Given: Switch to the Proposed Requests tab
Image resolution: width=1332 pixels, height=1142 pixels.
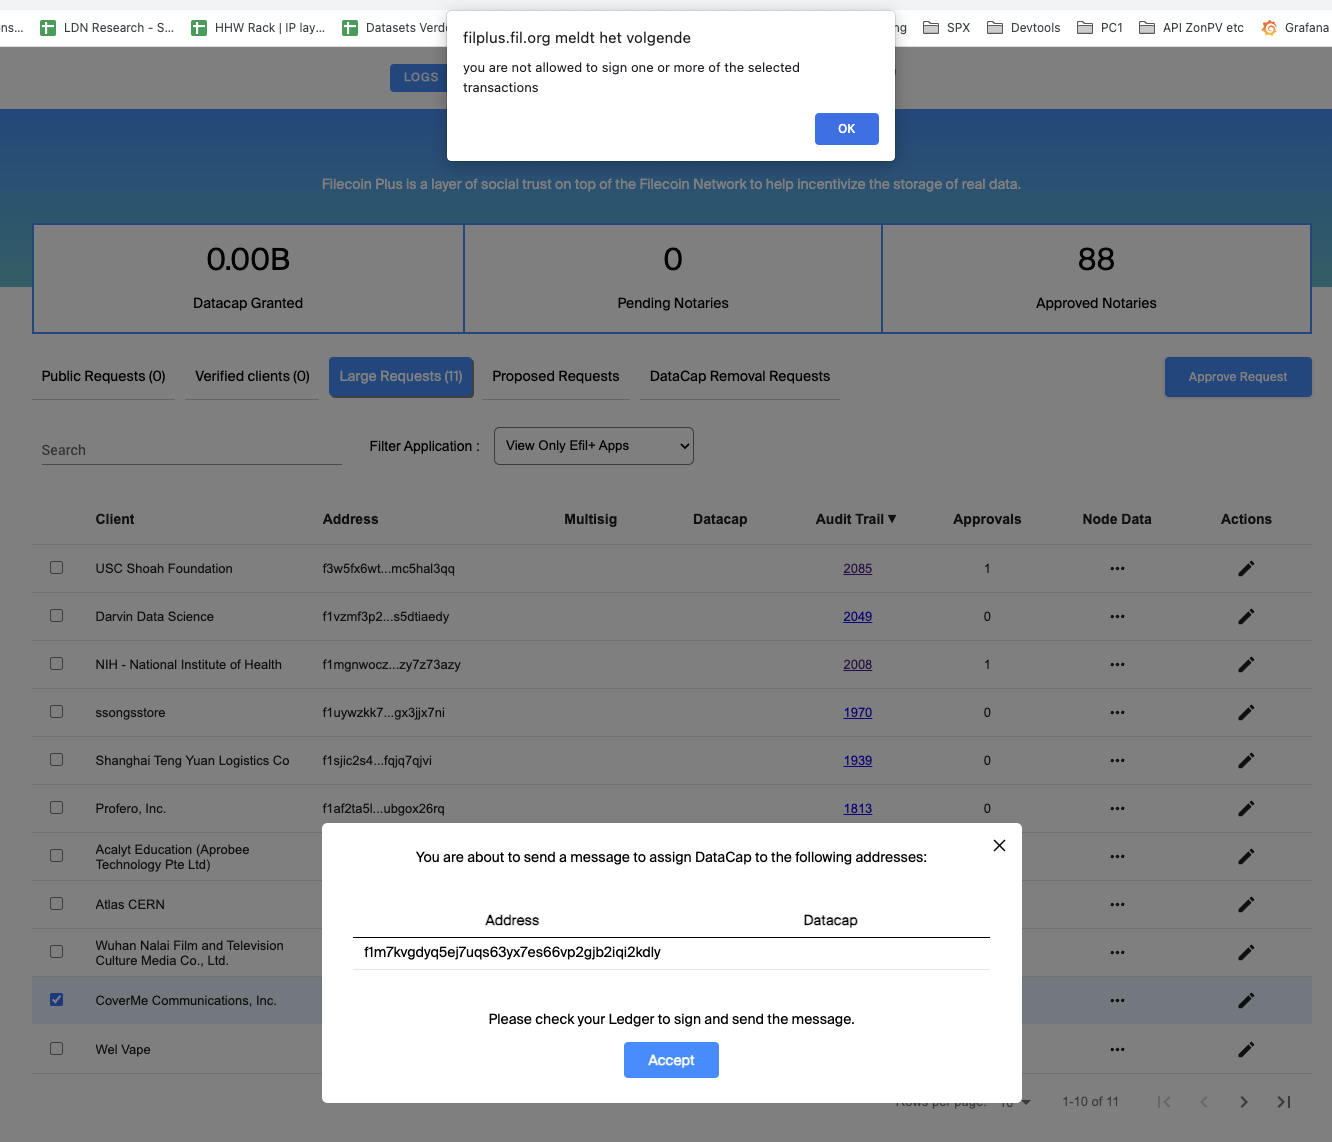Looking at the screenshot, I should [555, 376].
